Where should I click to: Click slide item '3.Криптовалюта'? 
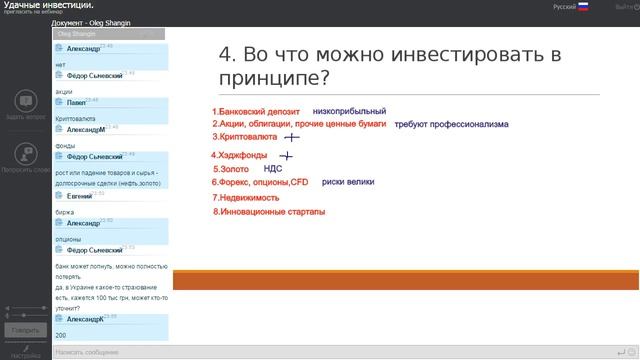pyautogui.click(x=244, y=137)
